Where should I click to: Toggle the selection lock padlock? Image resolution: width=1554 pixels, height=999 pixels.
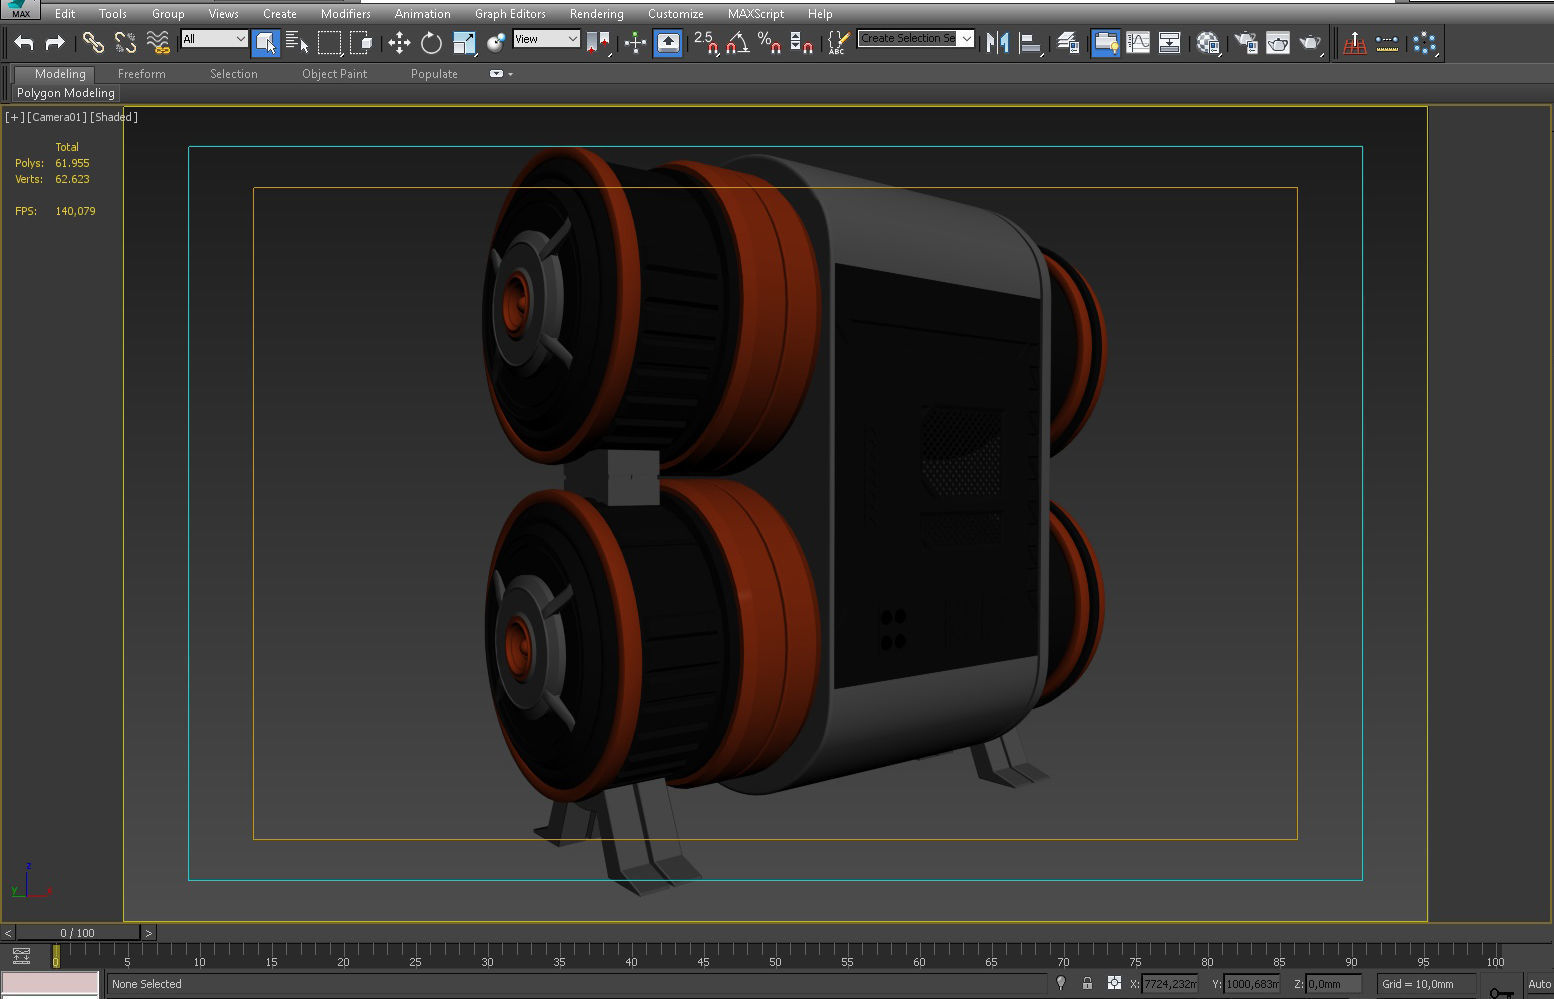pos(1088,984)
